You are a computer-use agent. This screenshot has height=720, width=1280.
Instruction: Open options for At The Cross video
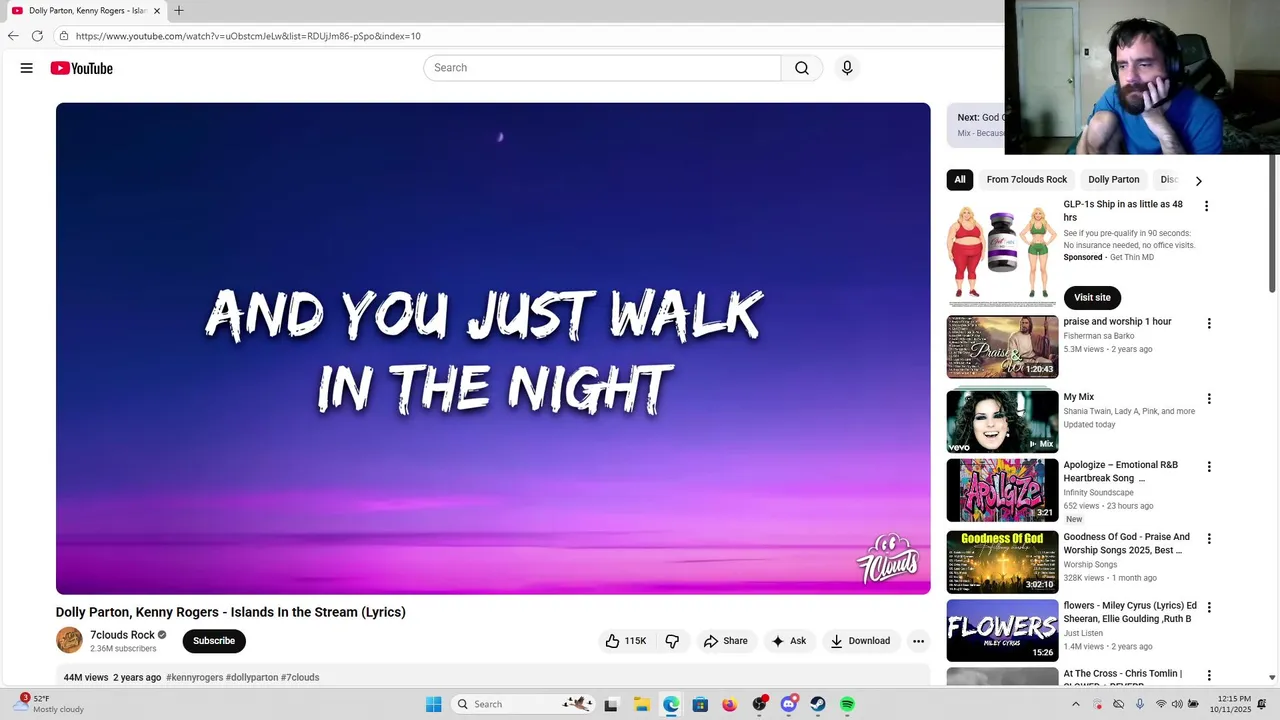(1208, 676)
